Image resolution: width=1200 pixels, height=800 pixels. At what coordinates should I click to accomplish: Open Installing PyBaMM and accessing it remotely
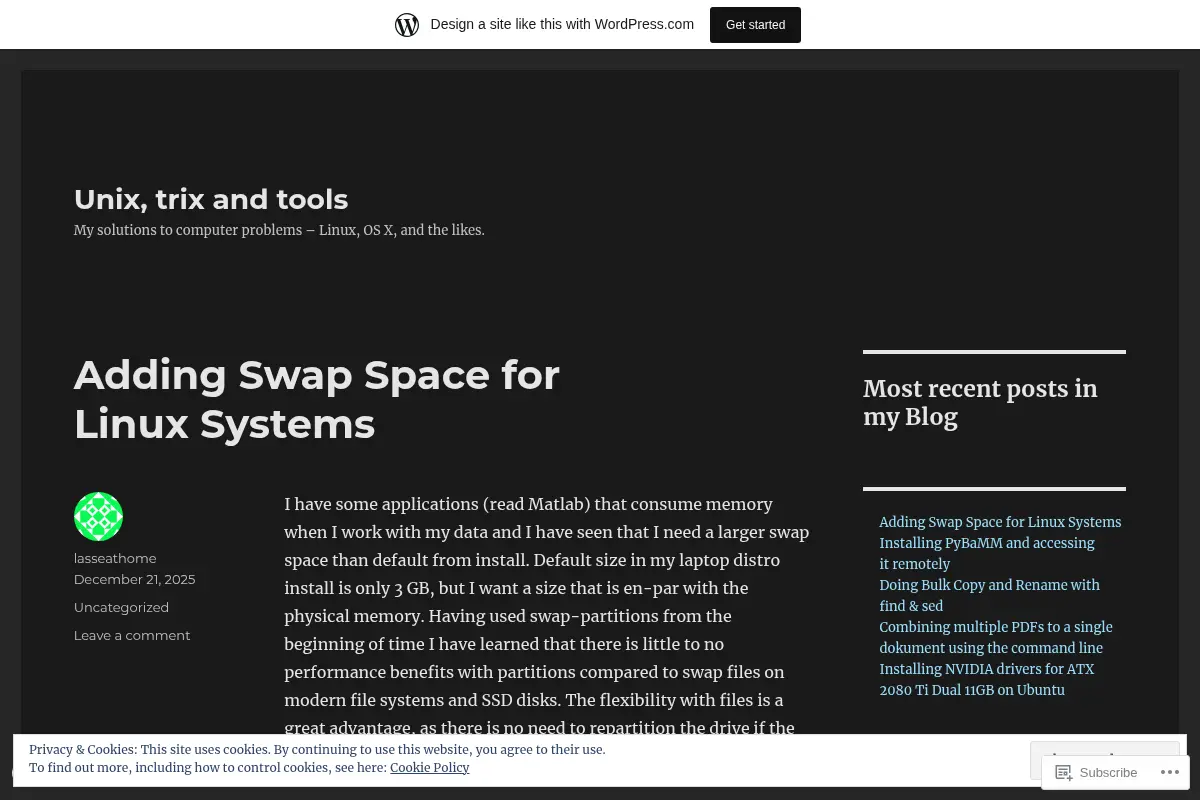987,553
